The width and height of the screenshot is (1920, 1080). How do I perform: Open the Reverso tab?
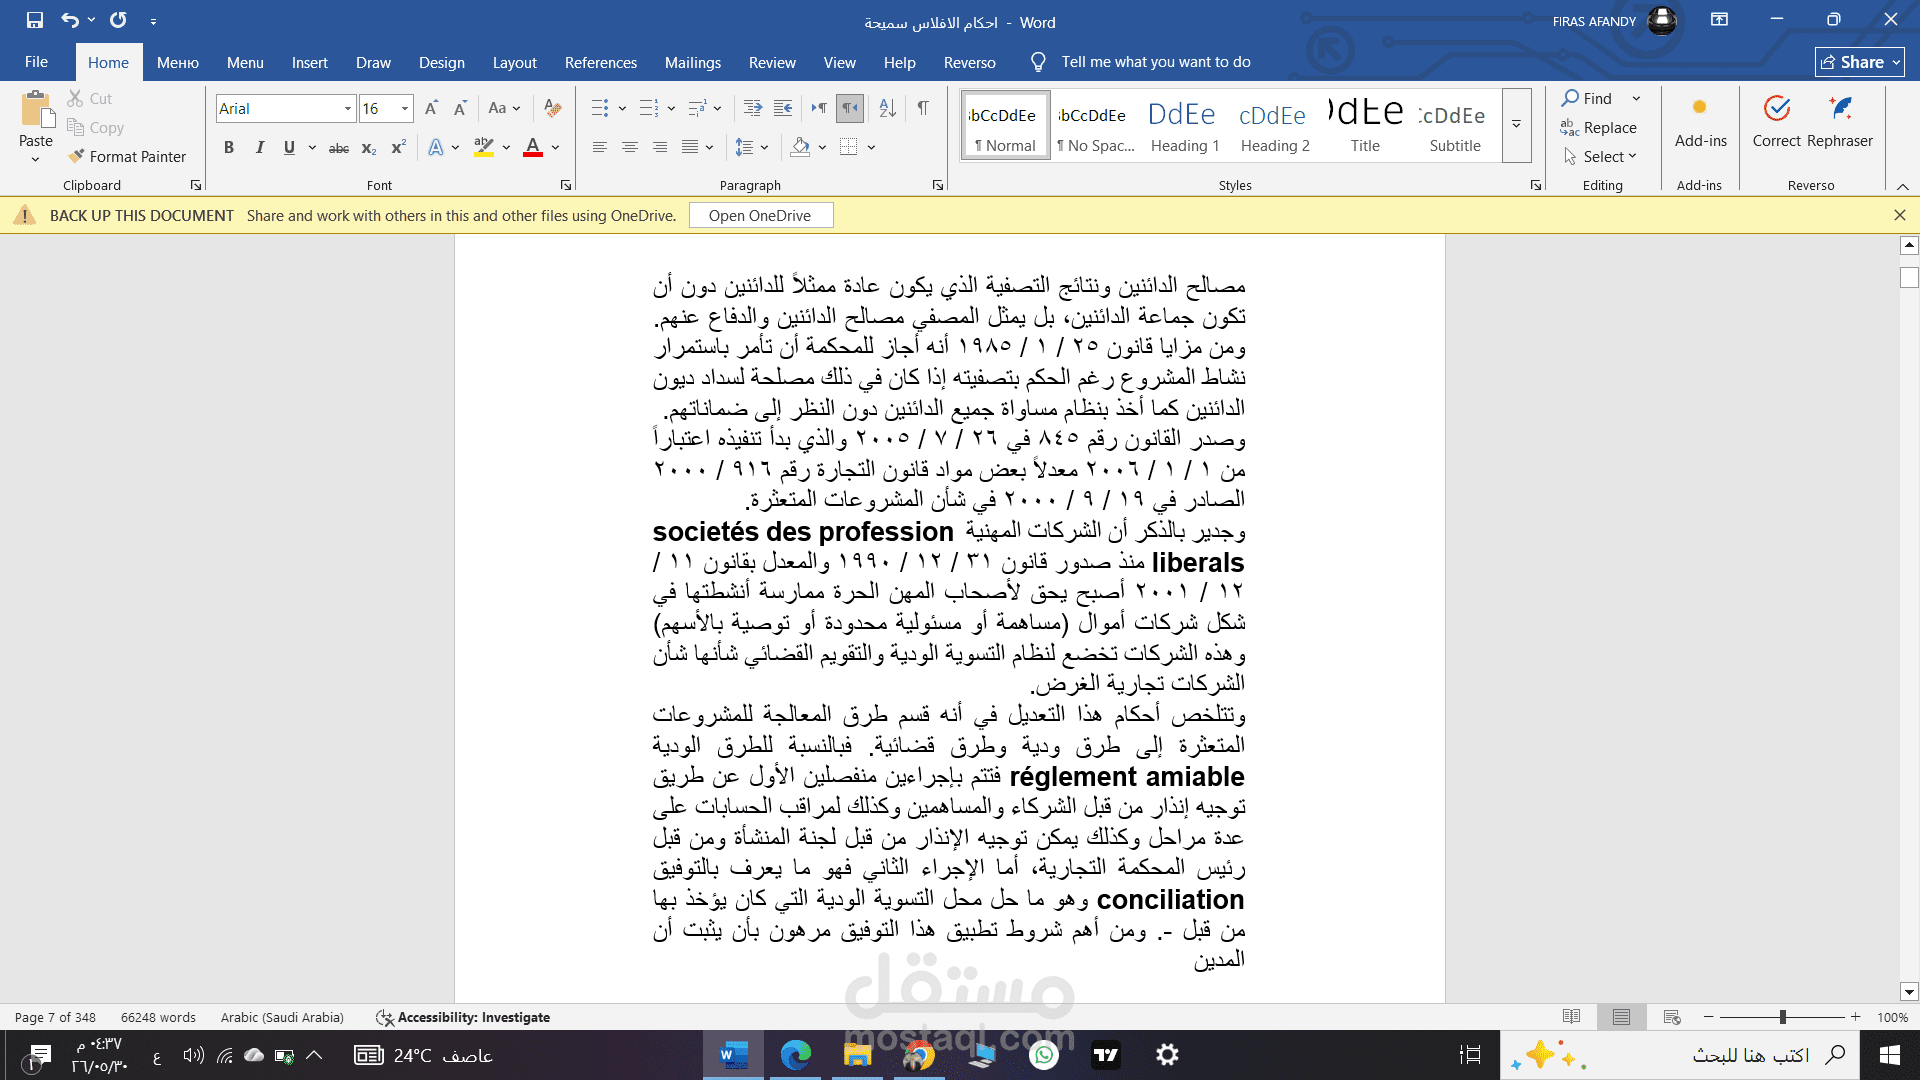[x=969, y=62]
